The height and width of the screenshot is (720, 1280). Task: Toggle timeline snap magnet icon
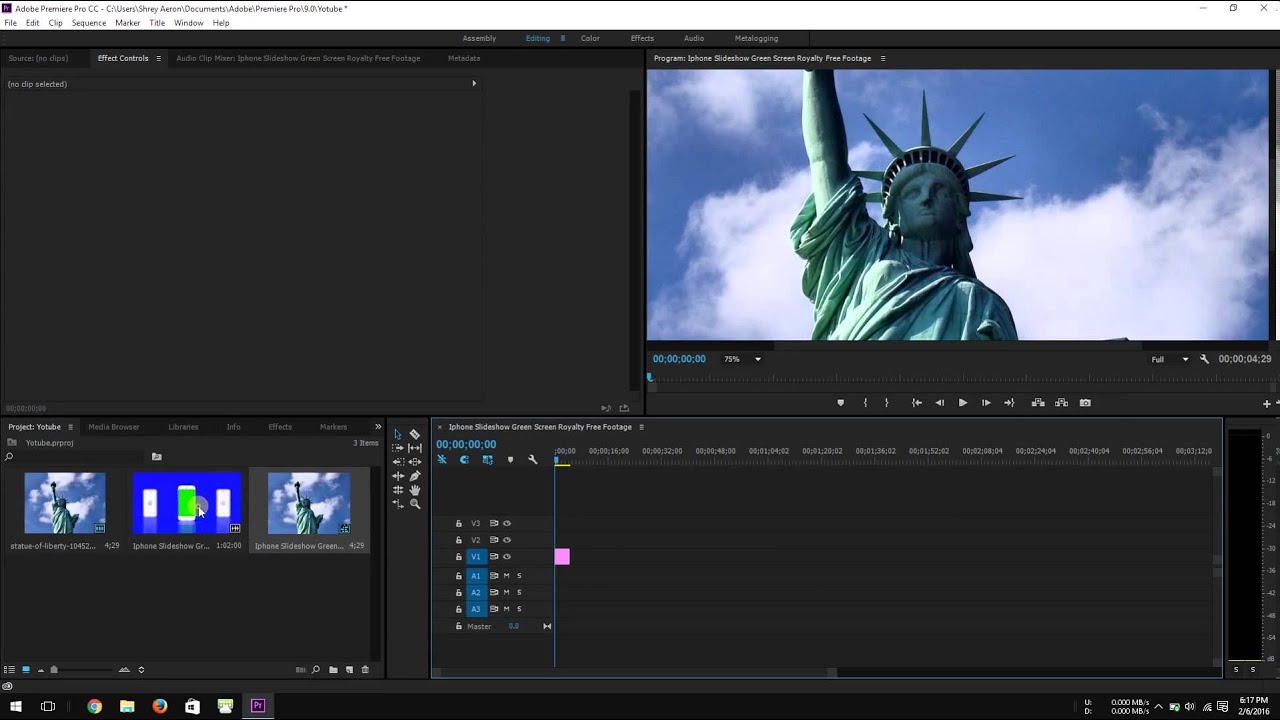465,460
